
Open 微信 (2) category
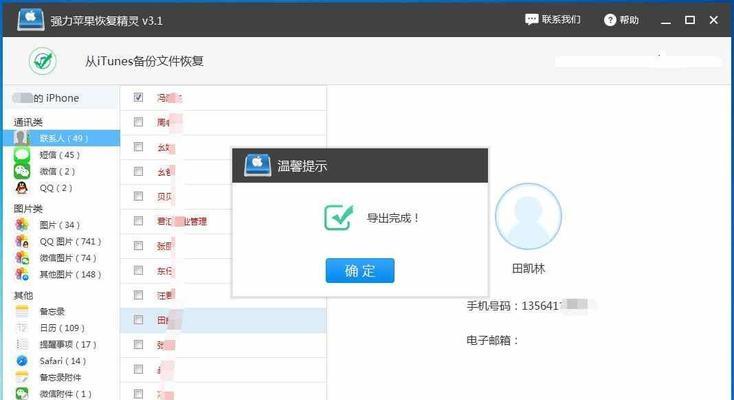click(x=57, y=171)
